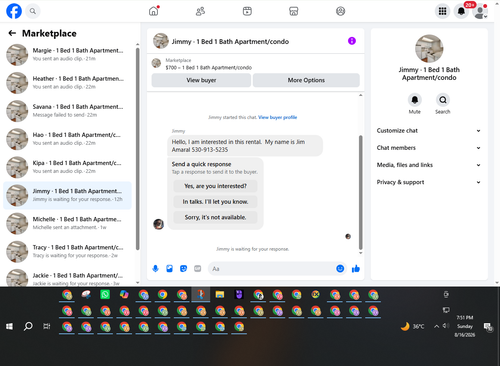Expand Customize chat section
The height and width of the screenshot is (366, 500).
pyautogui.click(x=429, y=131)
